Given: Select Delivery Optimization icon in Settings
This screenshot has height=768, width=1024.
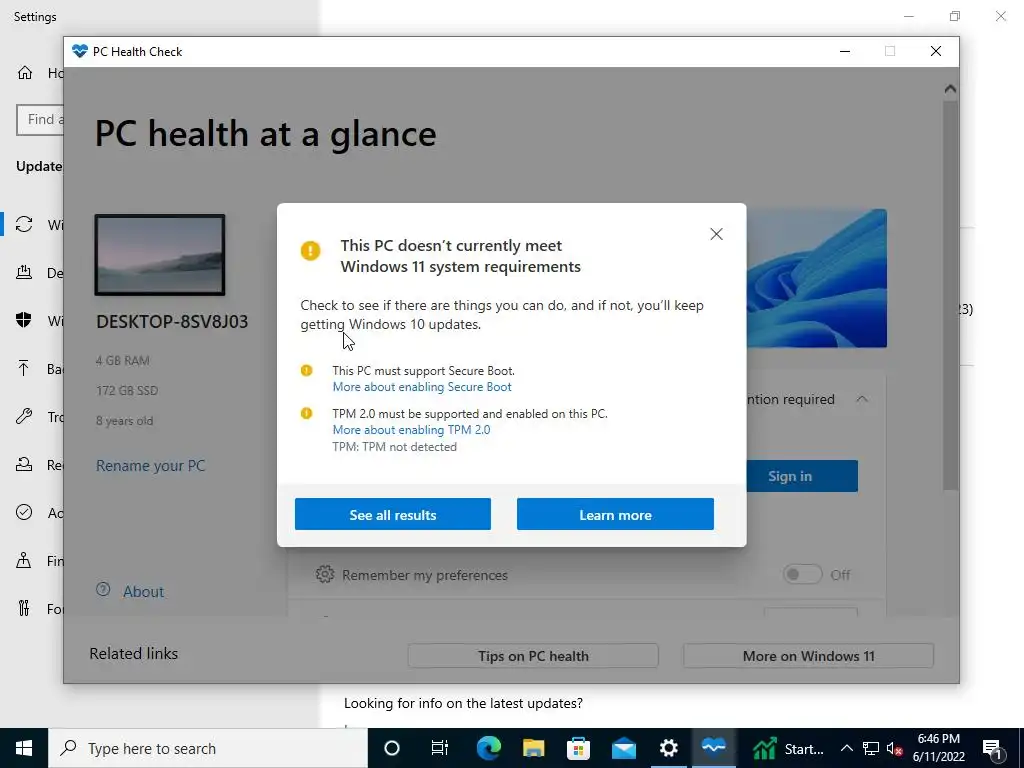Looking at the screenshot, I should 24,272.
